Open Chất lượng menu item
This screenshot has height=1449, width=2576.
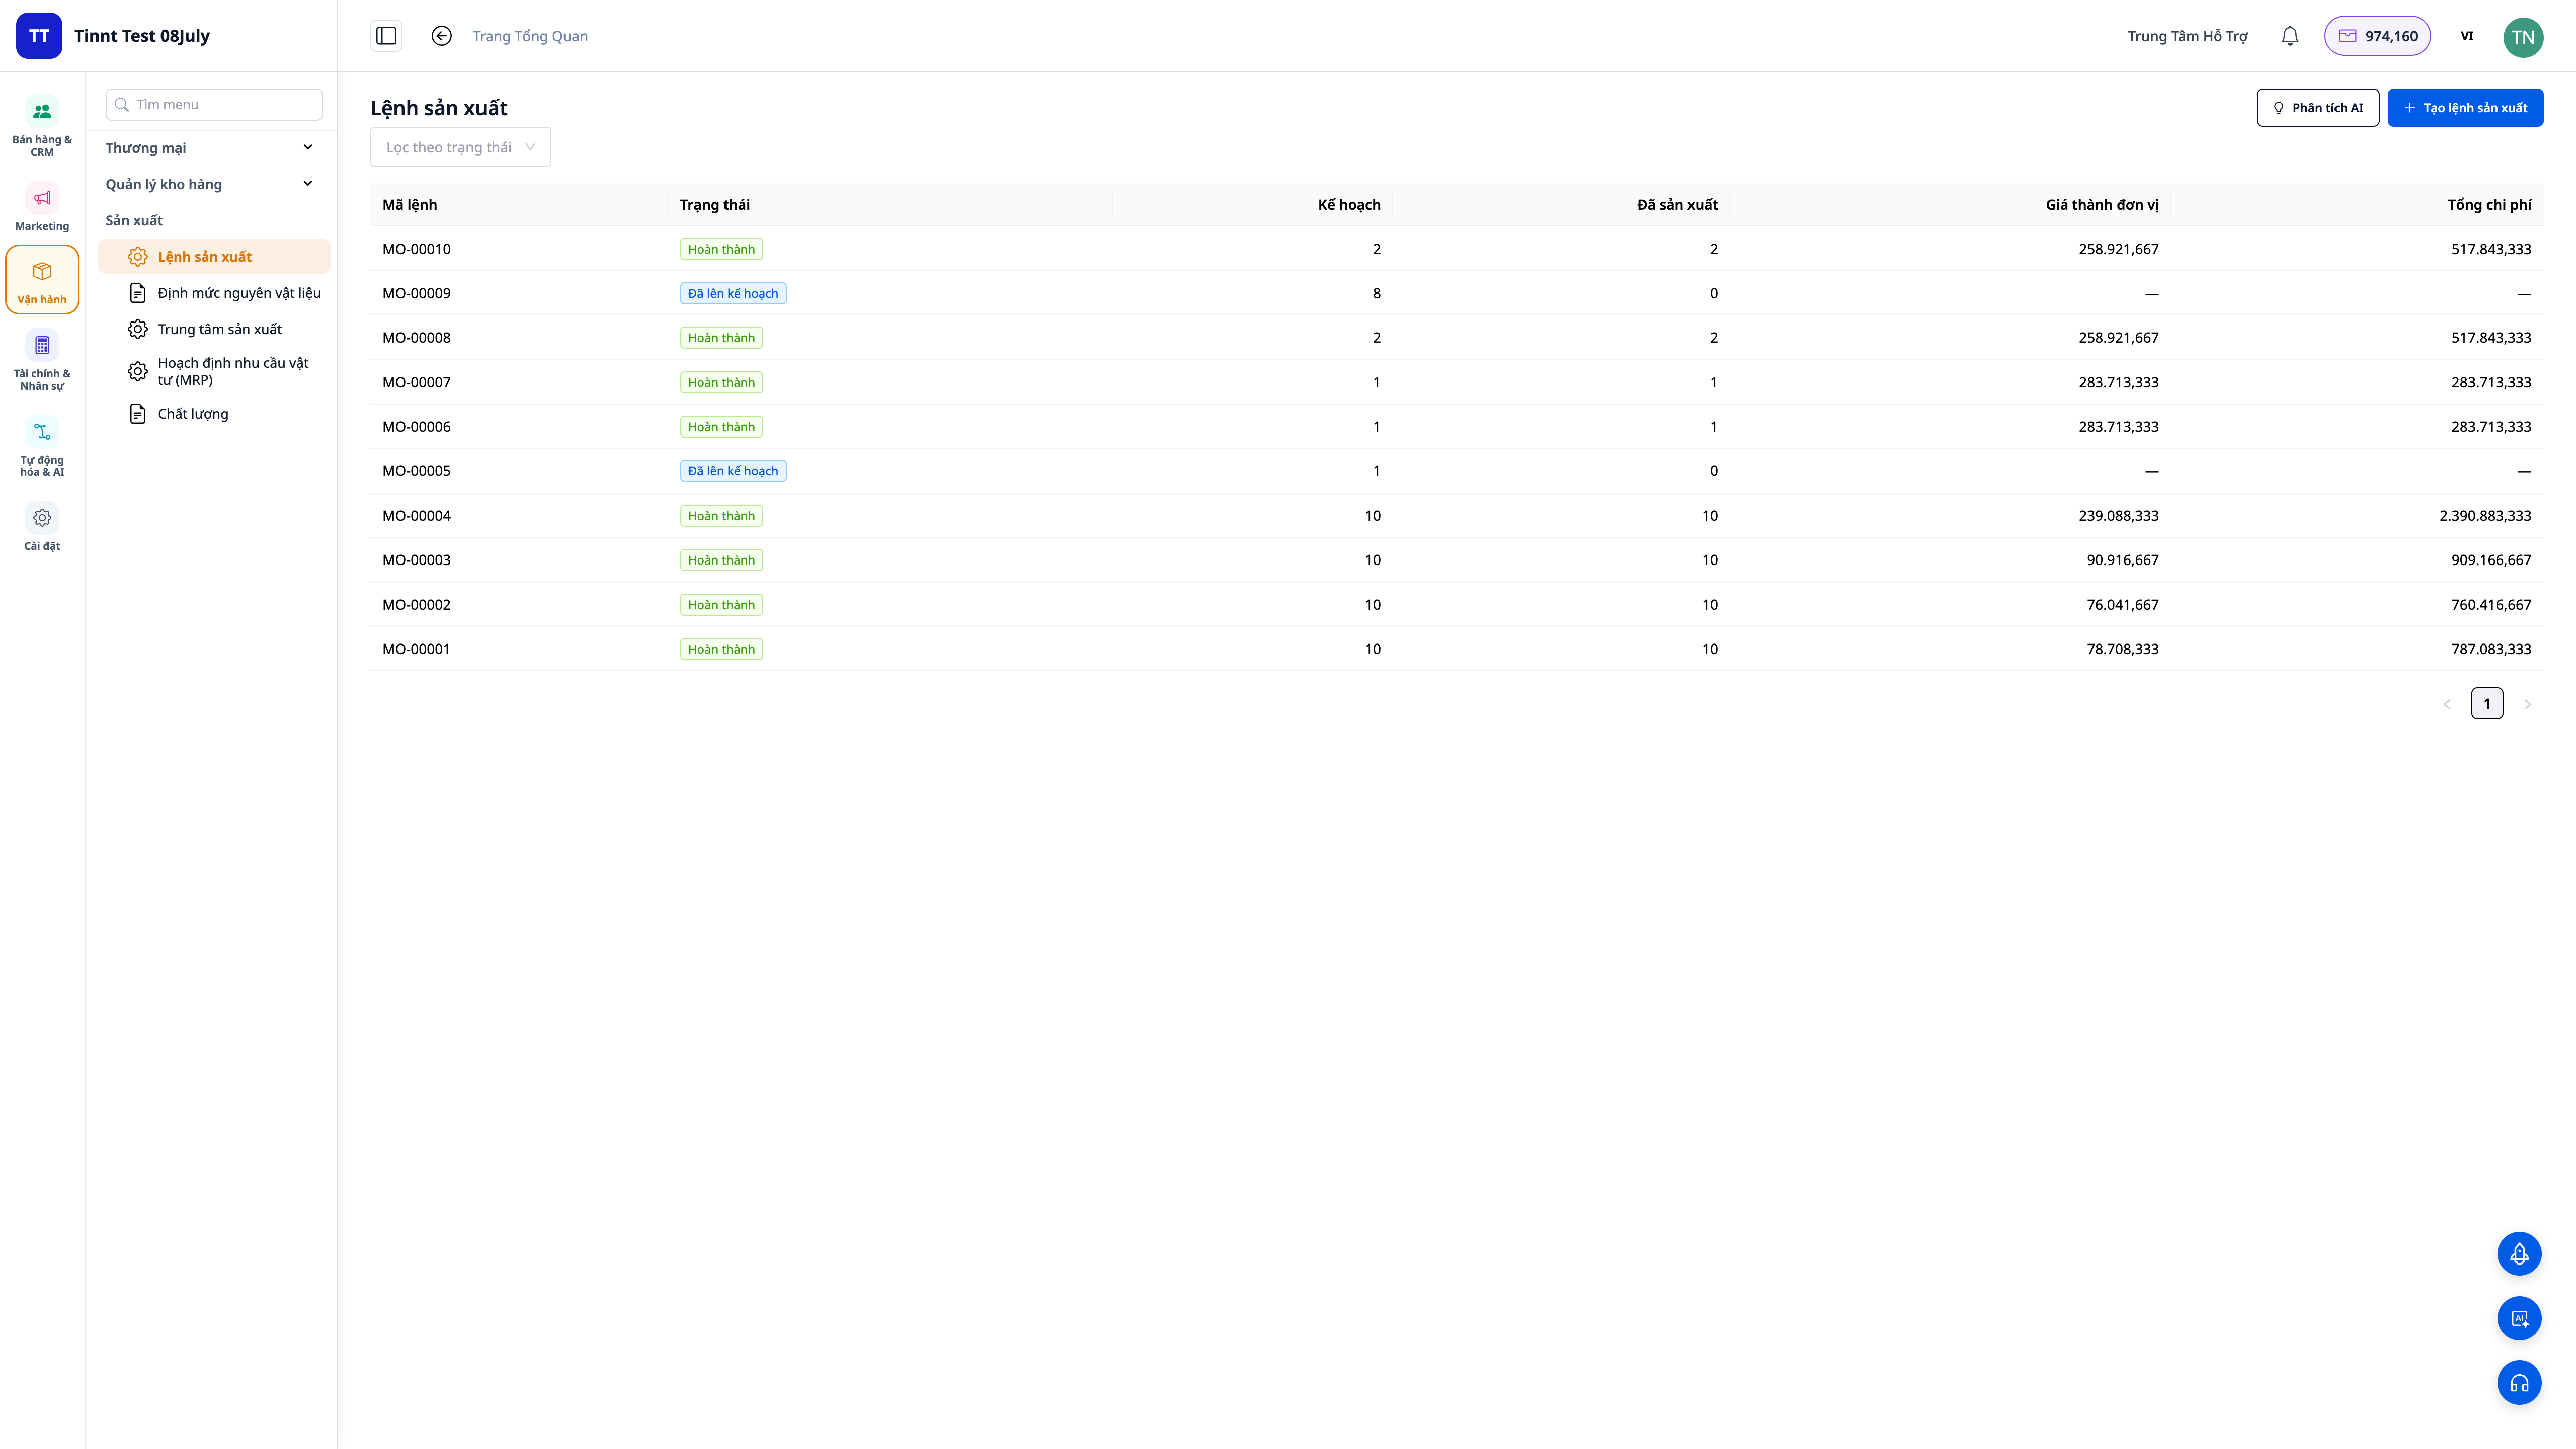(214, 414)
